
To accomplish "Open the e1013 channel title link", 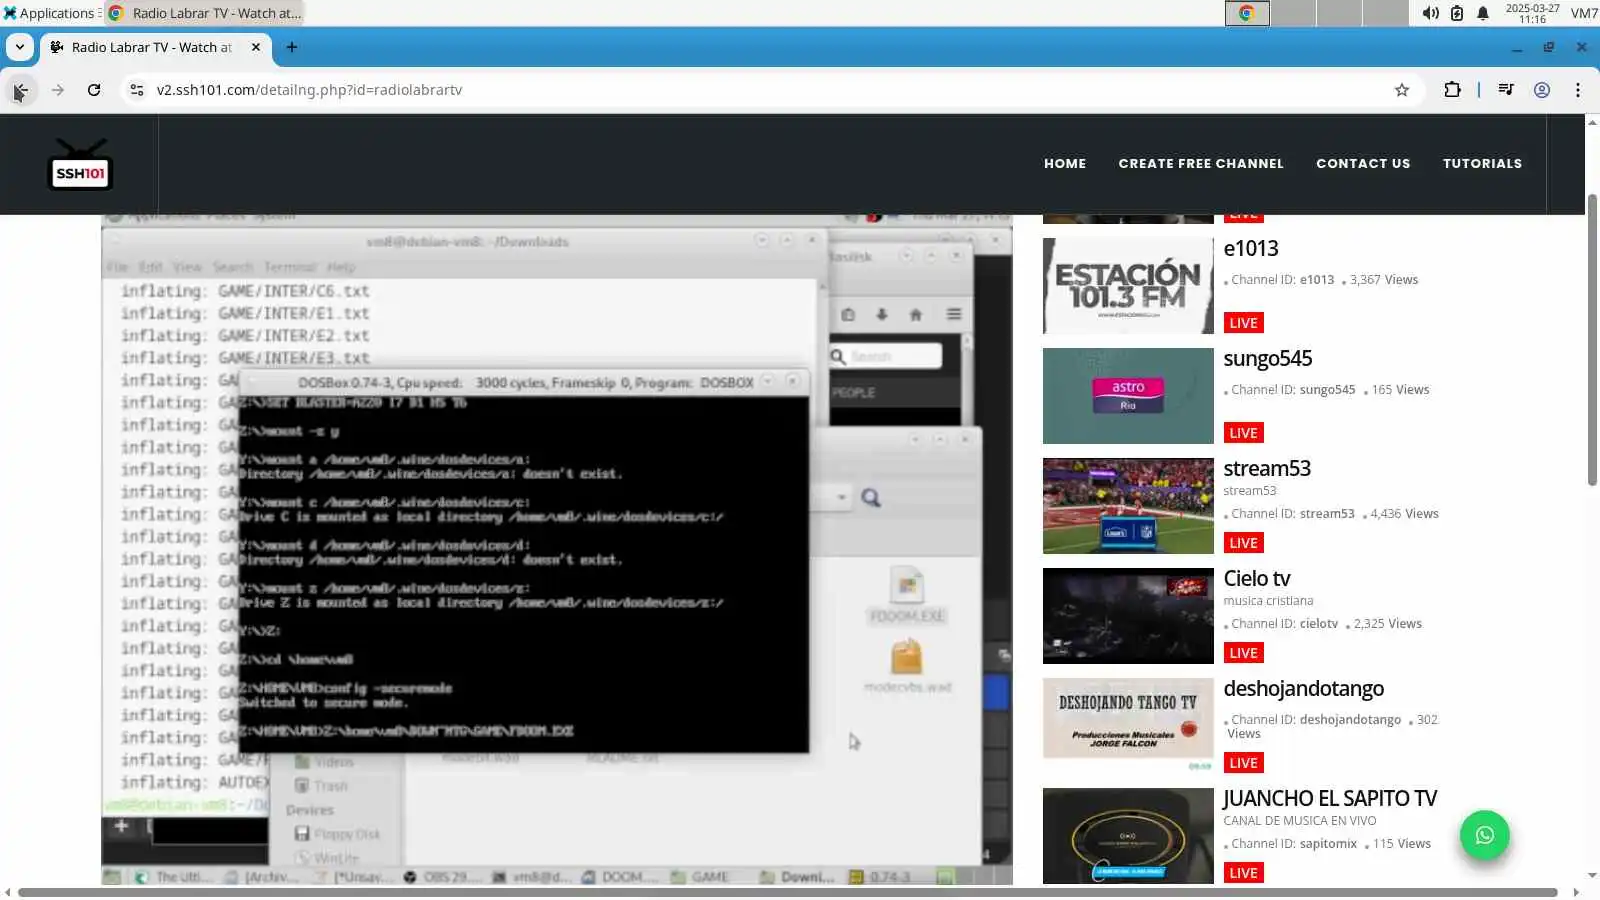I will click(1251, 248).
